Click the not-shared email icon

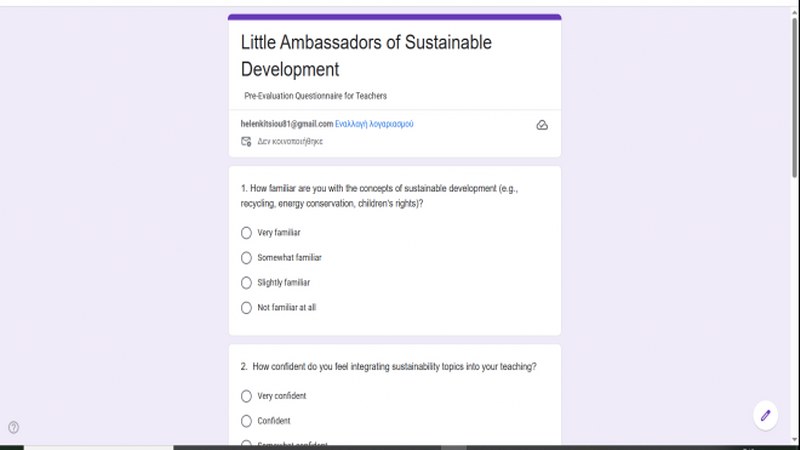tap(246, 142)
